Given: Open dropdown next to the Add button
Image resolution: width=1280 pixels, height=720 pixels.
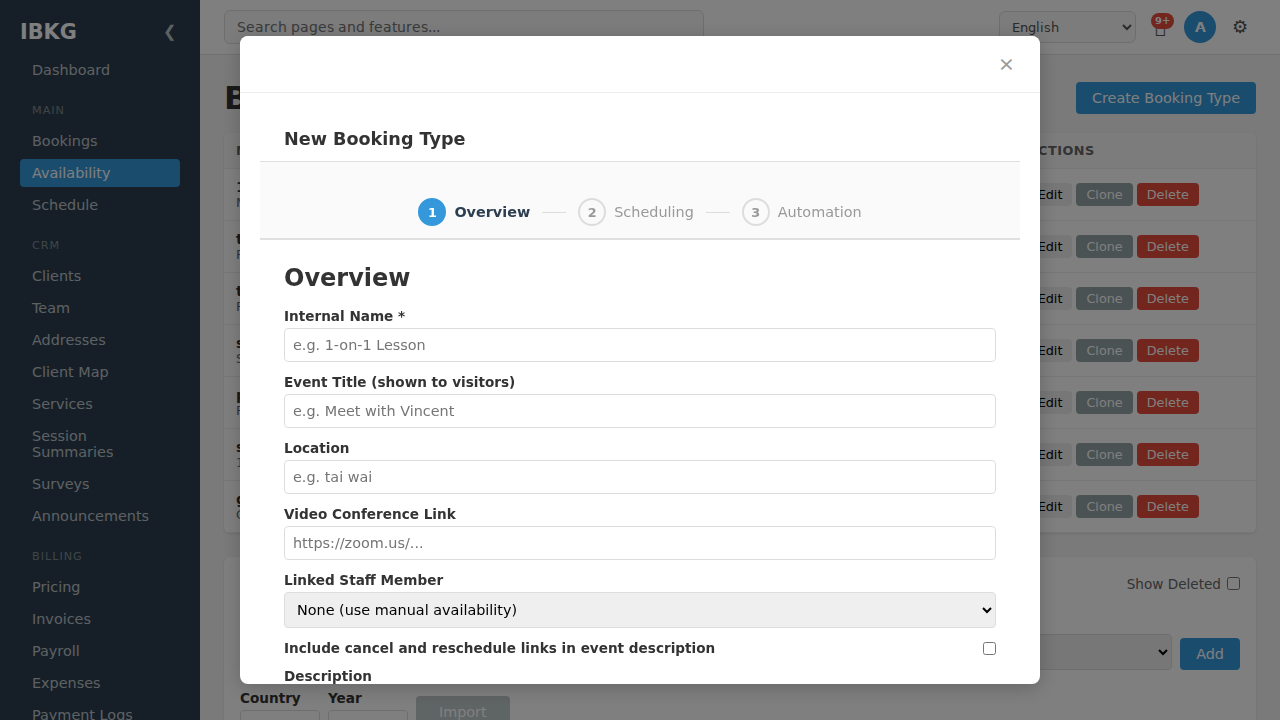Looking at the screenshot, I should click(1106, 652).
